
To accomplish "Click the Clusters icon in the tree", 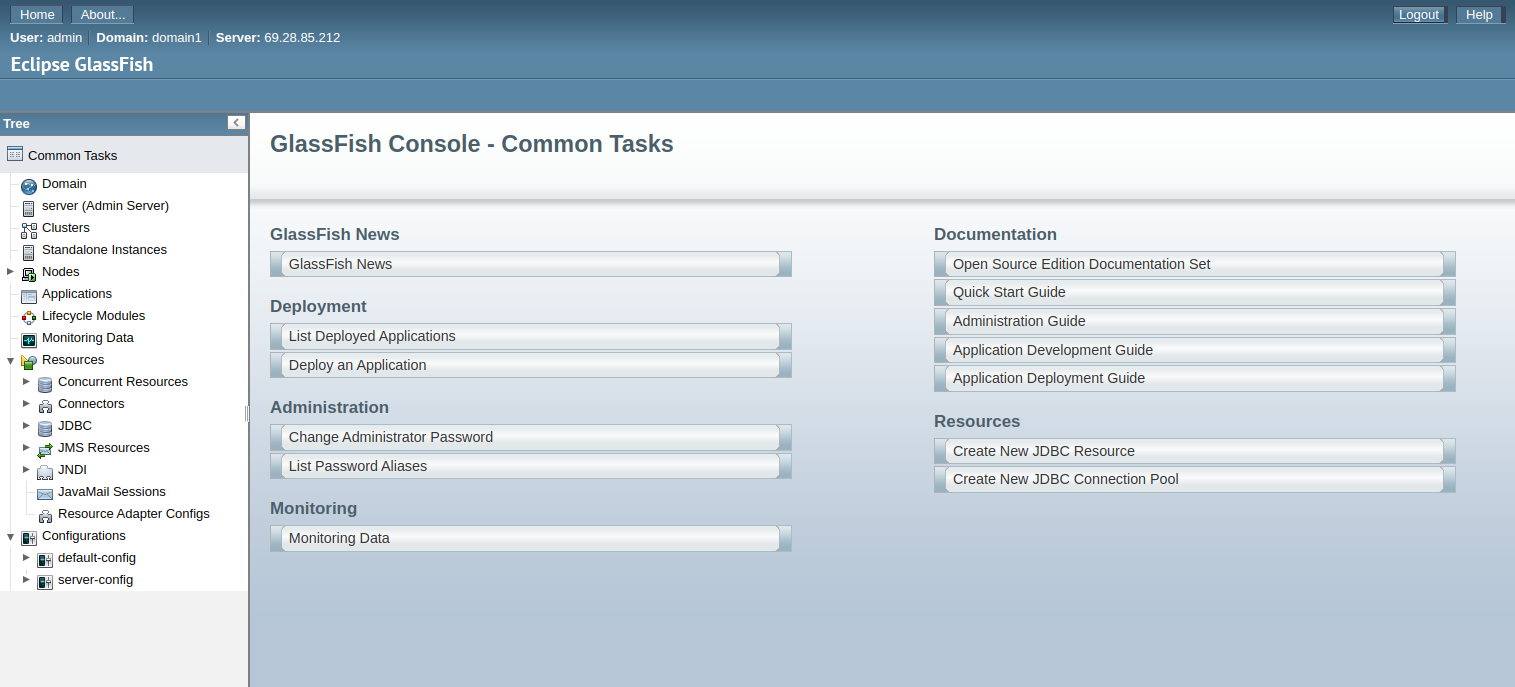I will tap(29, 229).
